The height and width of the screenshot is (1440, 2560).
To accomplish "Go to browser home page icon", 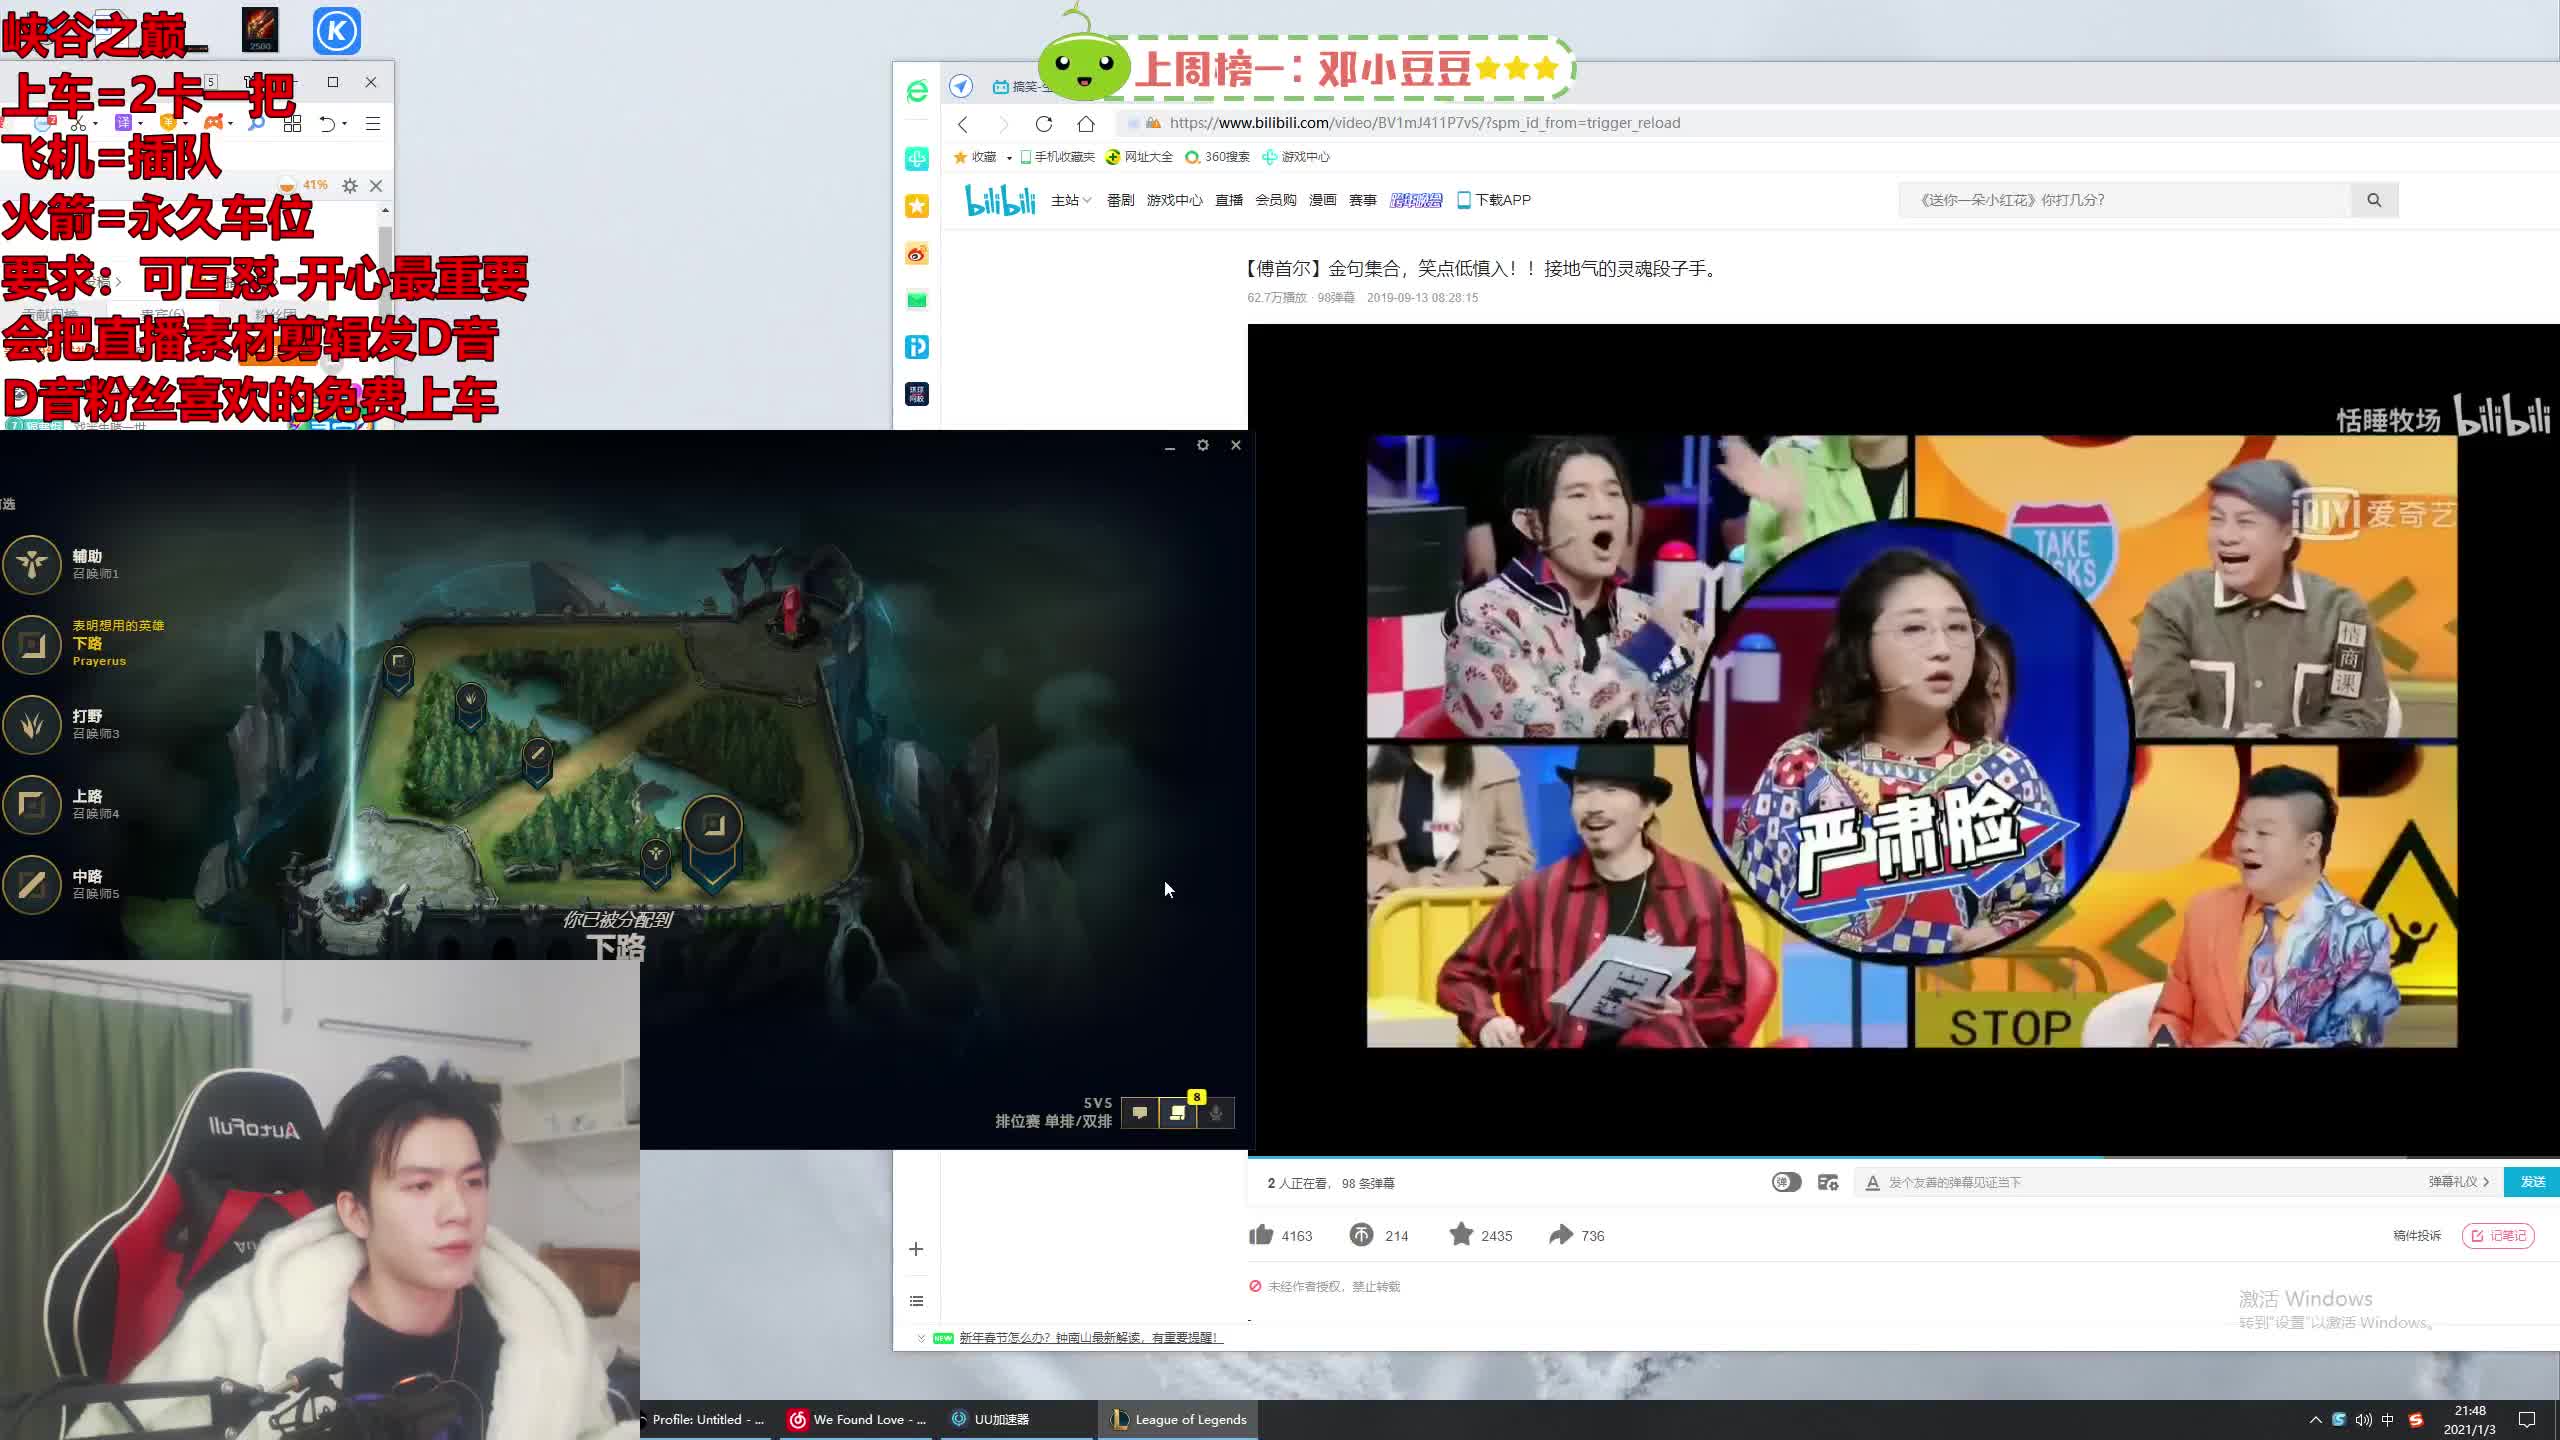I will point(1086,124).
